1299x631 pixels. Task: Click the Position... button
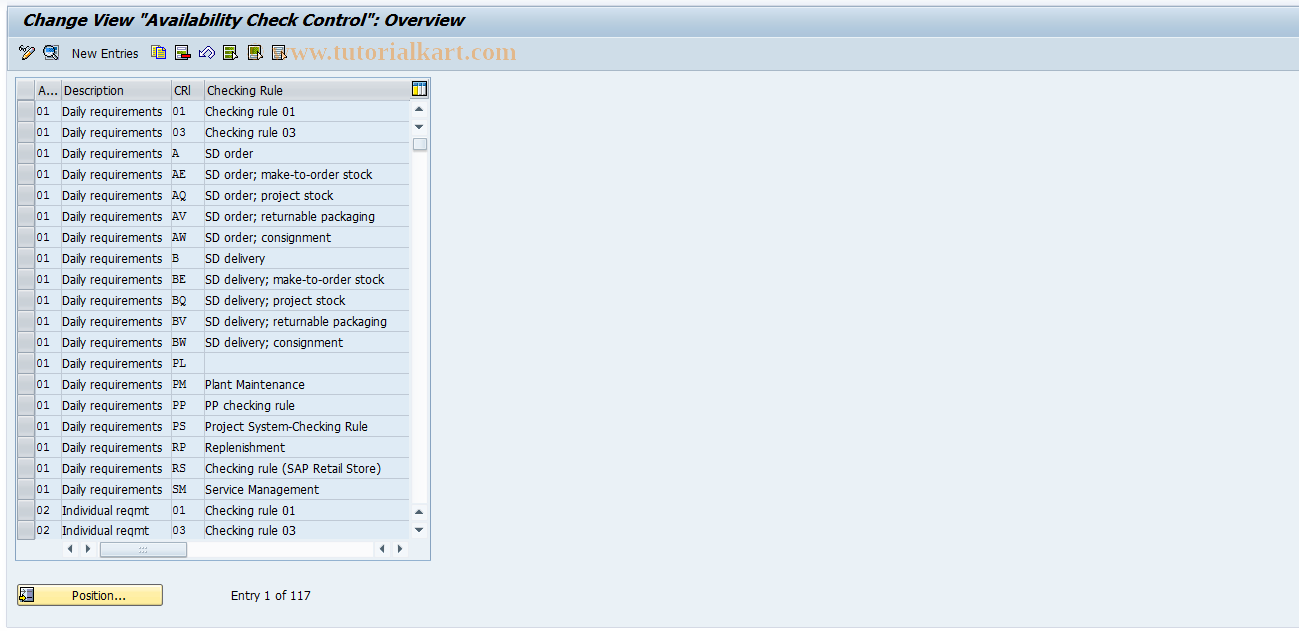(x=90, y=595)
